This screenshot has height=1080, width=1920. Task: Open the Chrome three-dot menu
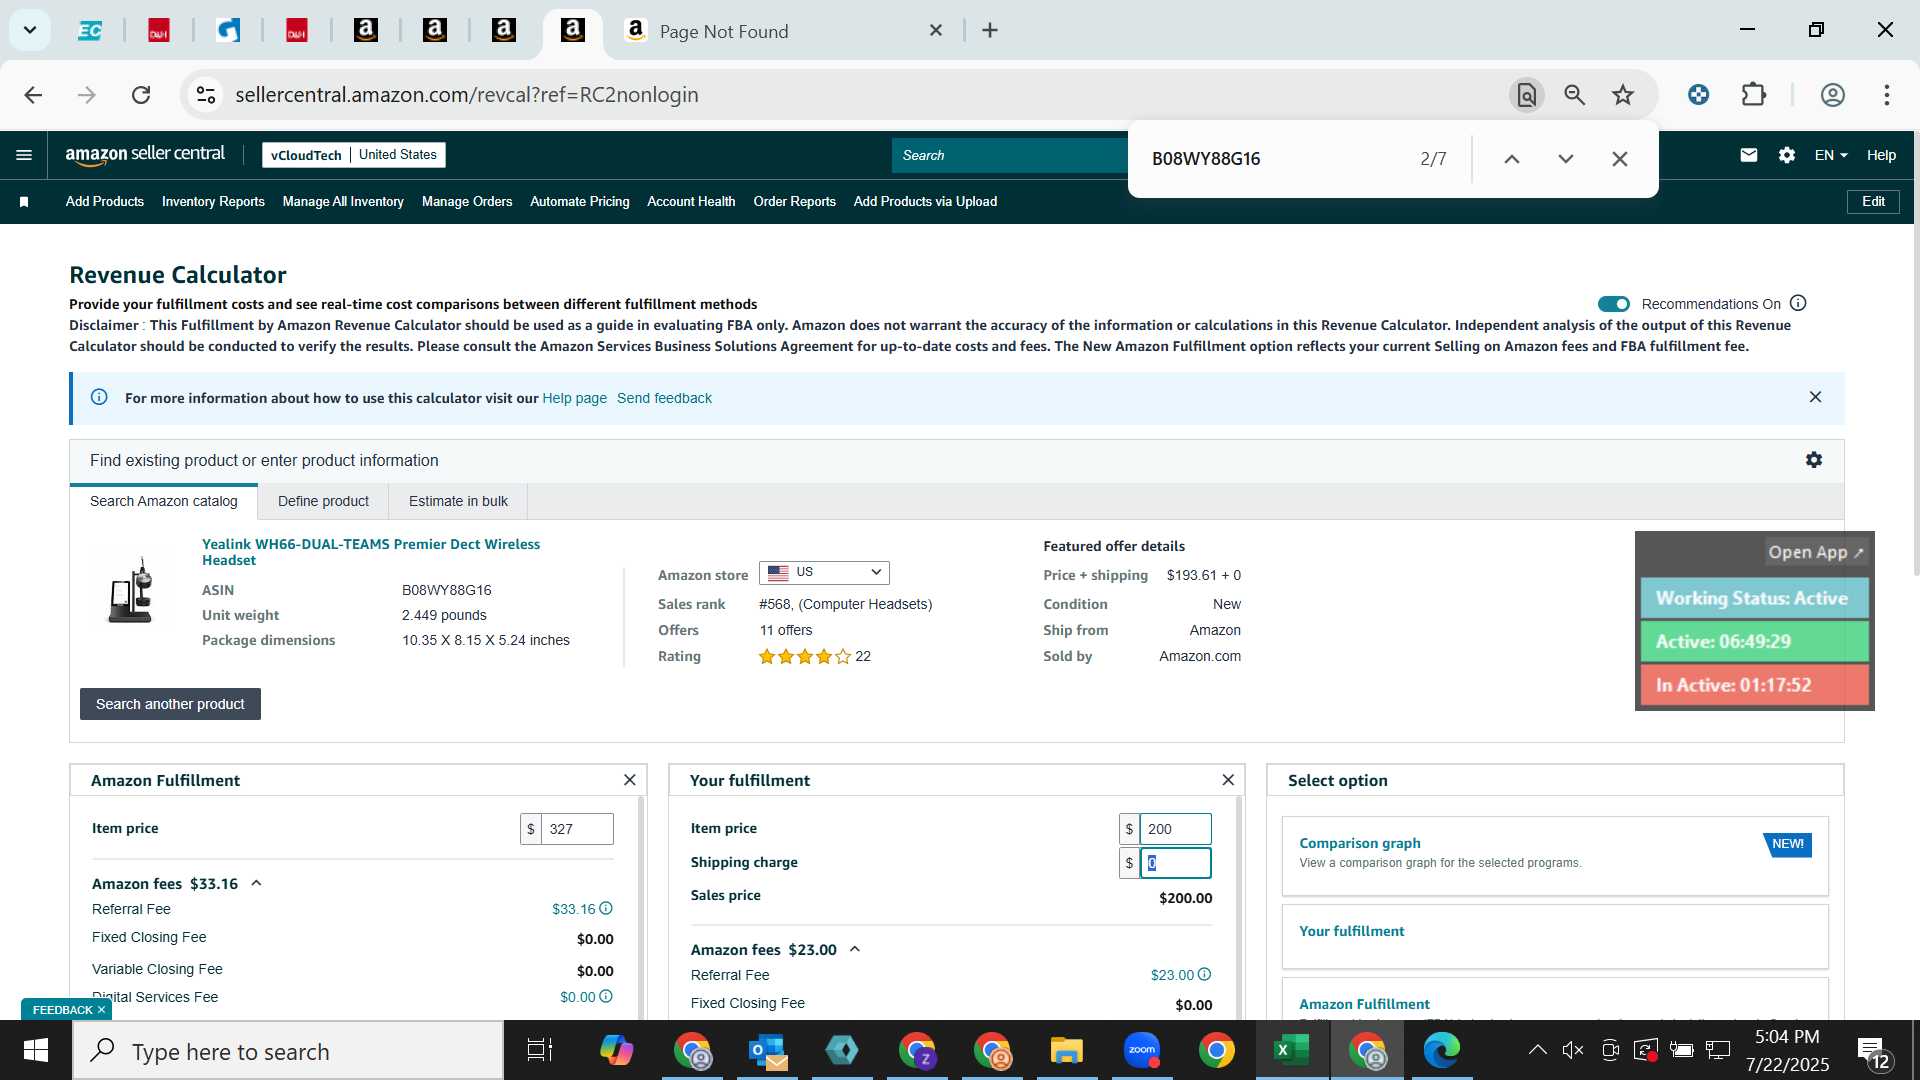[x=1887, y=95]
